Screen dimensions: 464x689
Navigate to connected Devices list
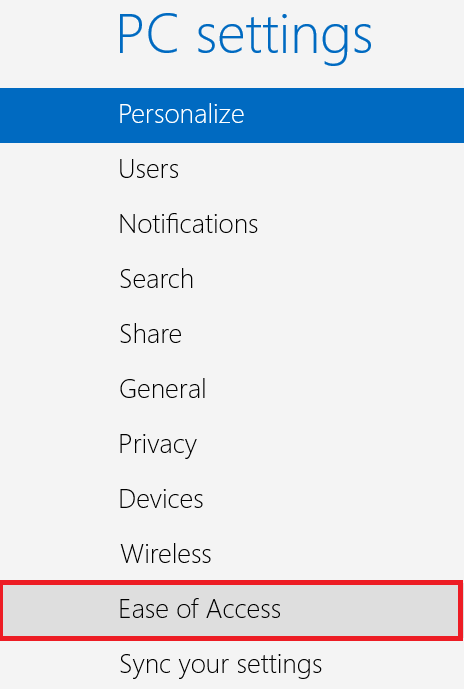click(232, 499)
